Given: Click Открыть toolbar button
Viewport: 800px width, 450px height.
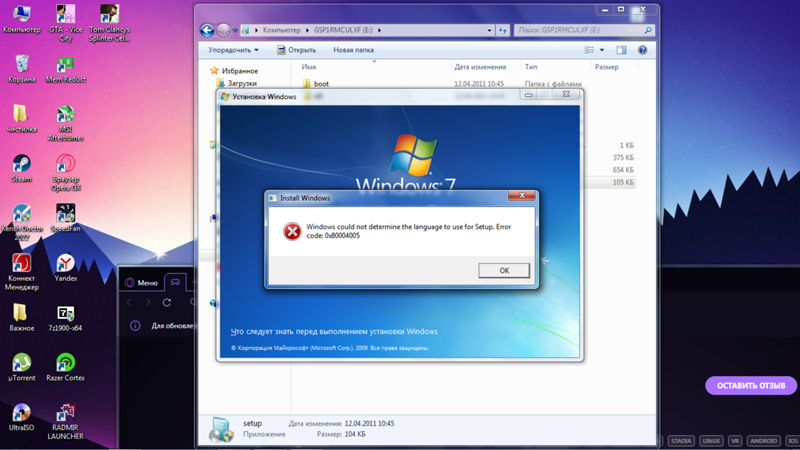Looking at the screenshot, I should 296,50.
